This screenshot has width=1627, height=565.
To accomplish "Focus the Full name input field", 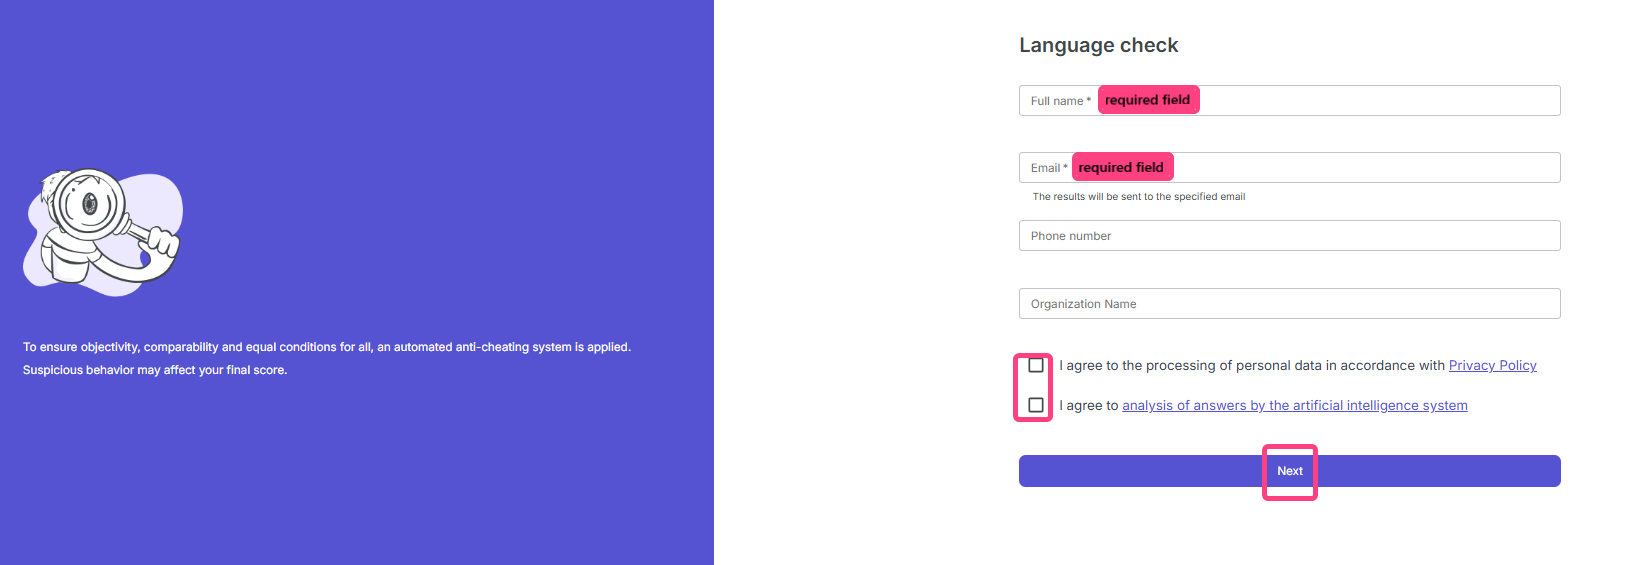I will tap(1380, 101).
